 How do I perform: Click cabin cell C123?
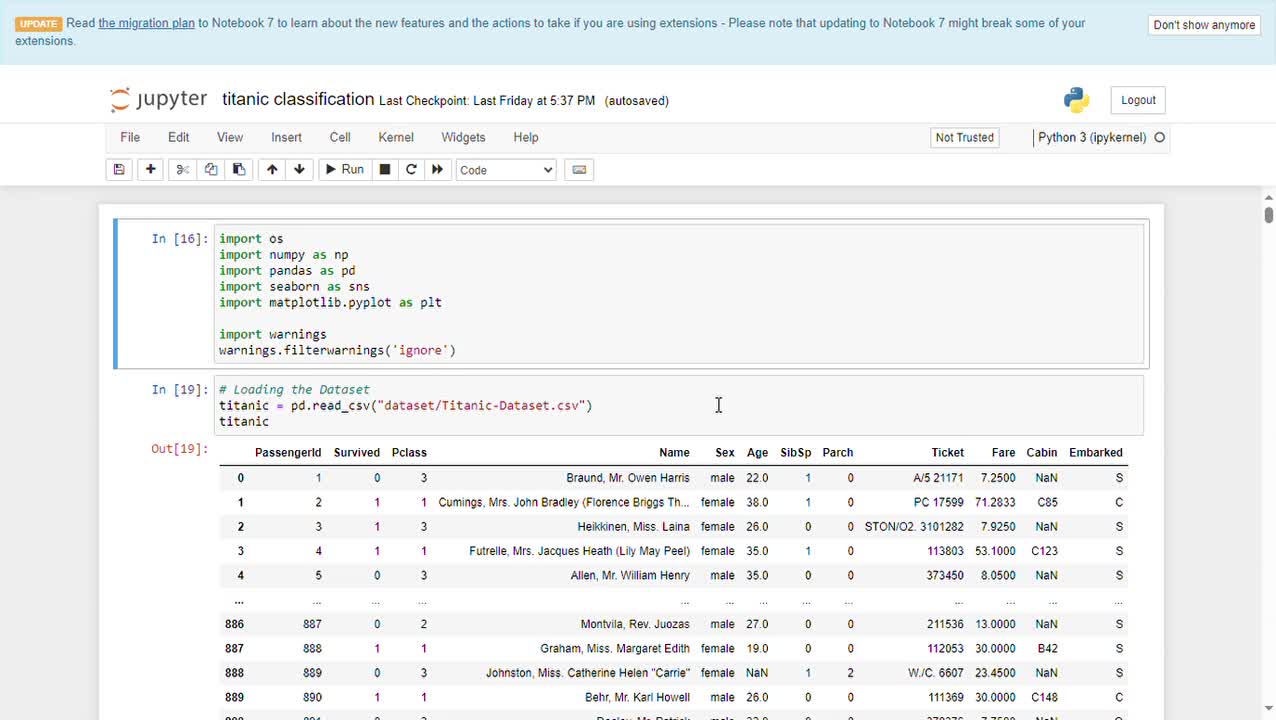pos(1044,551)
